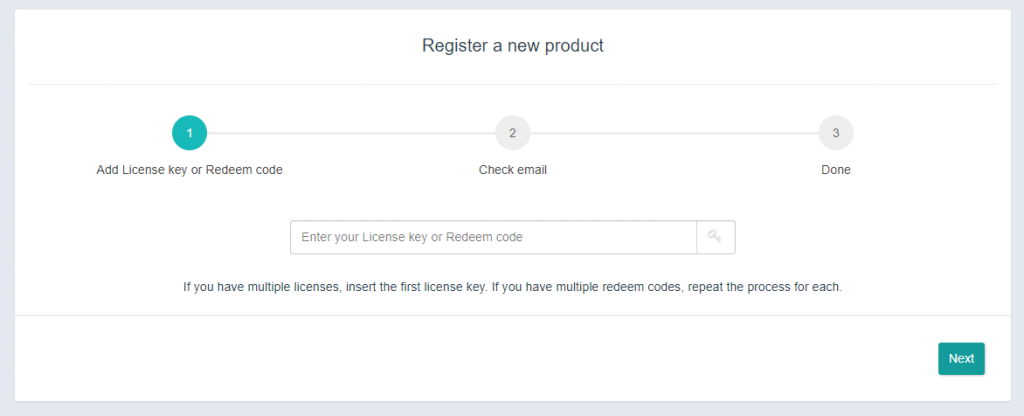The width and height of the screenshot is (1024, 416).
Task: Click the "Add License key or Redeem code" step label
Action: (x=189, y=170)
